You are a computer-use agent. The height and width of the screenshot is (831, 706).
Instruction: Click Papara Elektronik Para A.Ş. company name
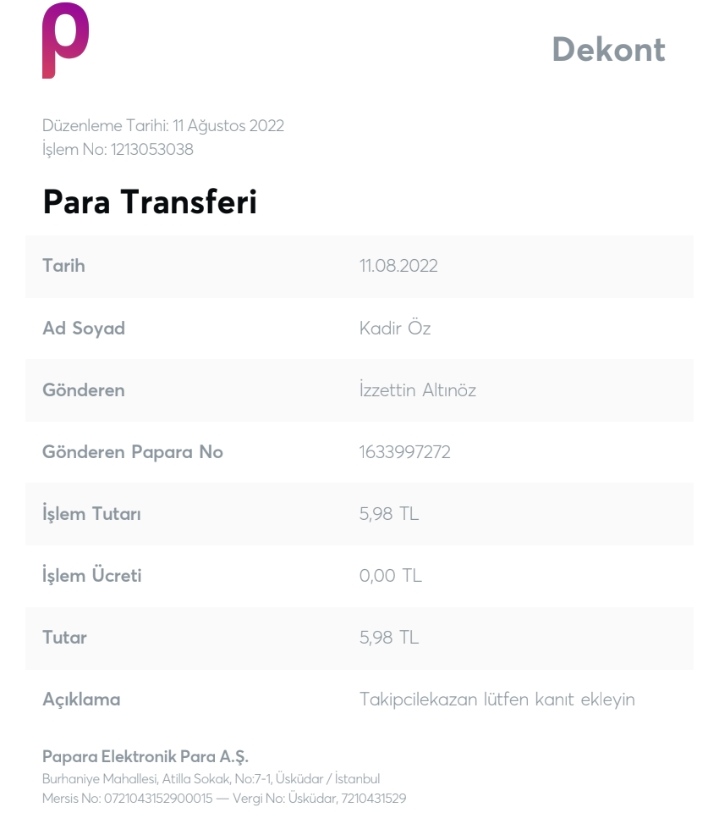pyautogui.click(x=145, y=757)
